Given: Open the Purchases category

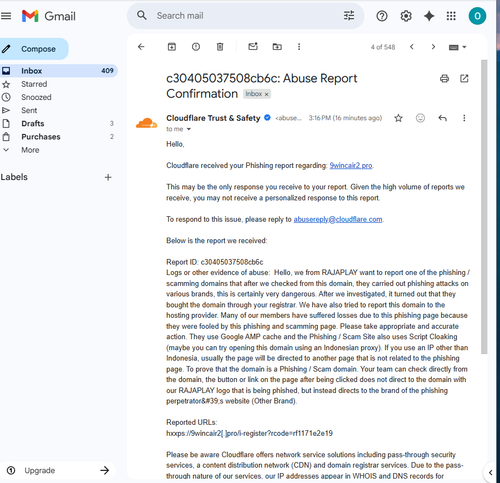Looking at the screenshot, I should [x=41, y=137].
